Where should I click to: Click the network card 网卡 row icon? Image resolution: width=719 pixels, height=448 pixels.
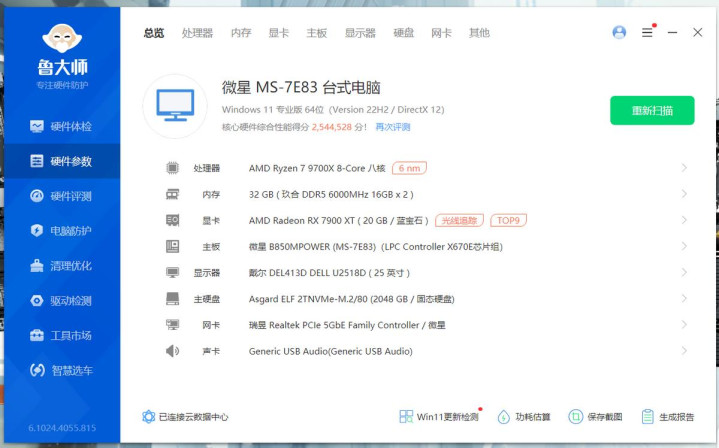pos(172,325)
